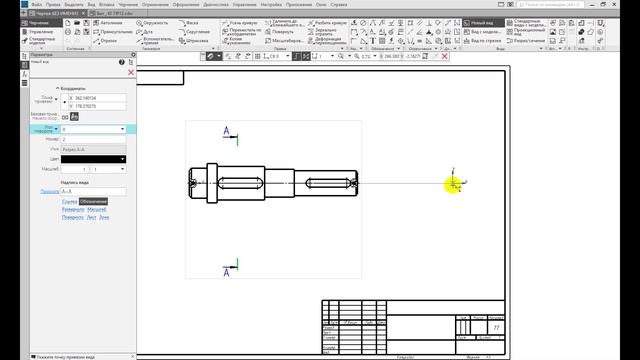Select the Фаска tool
640x360 pixels.
pos(189,23)
